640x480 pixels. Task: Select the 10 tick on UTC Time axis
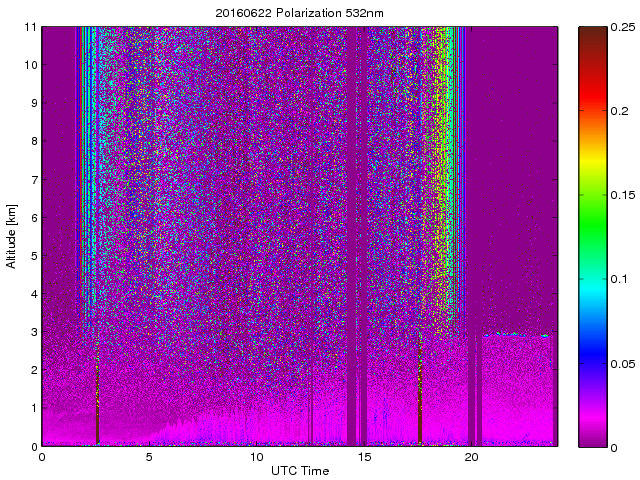tap(256, 456)
